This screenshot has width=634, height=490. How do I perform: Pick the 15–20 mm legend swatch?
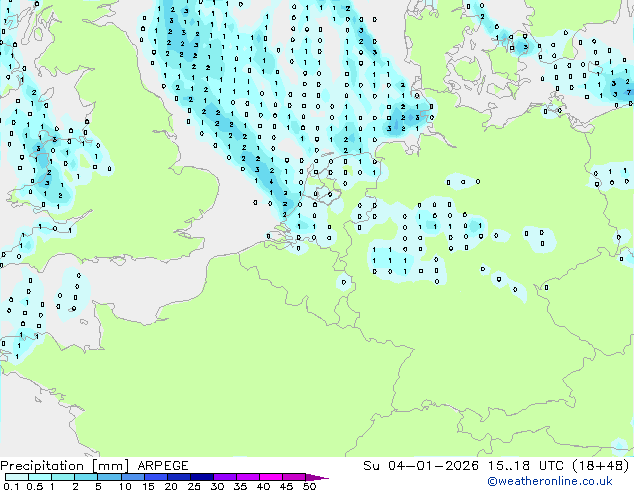156,477
